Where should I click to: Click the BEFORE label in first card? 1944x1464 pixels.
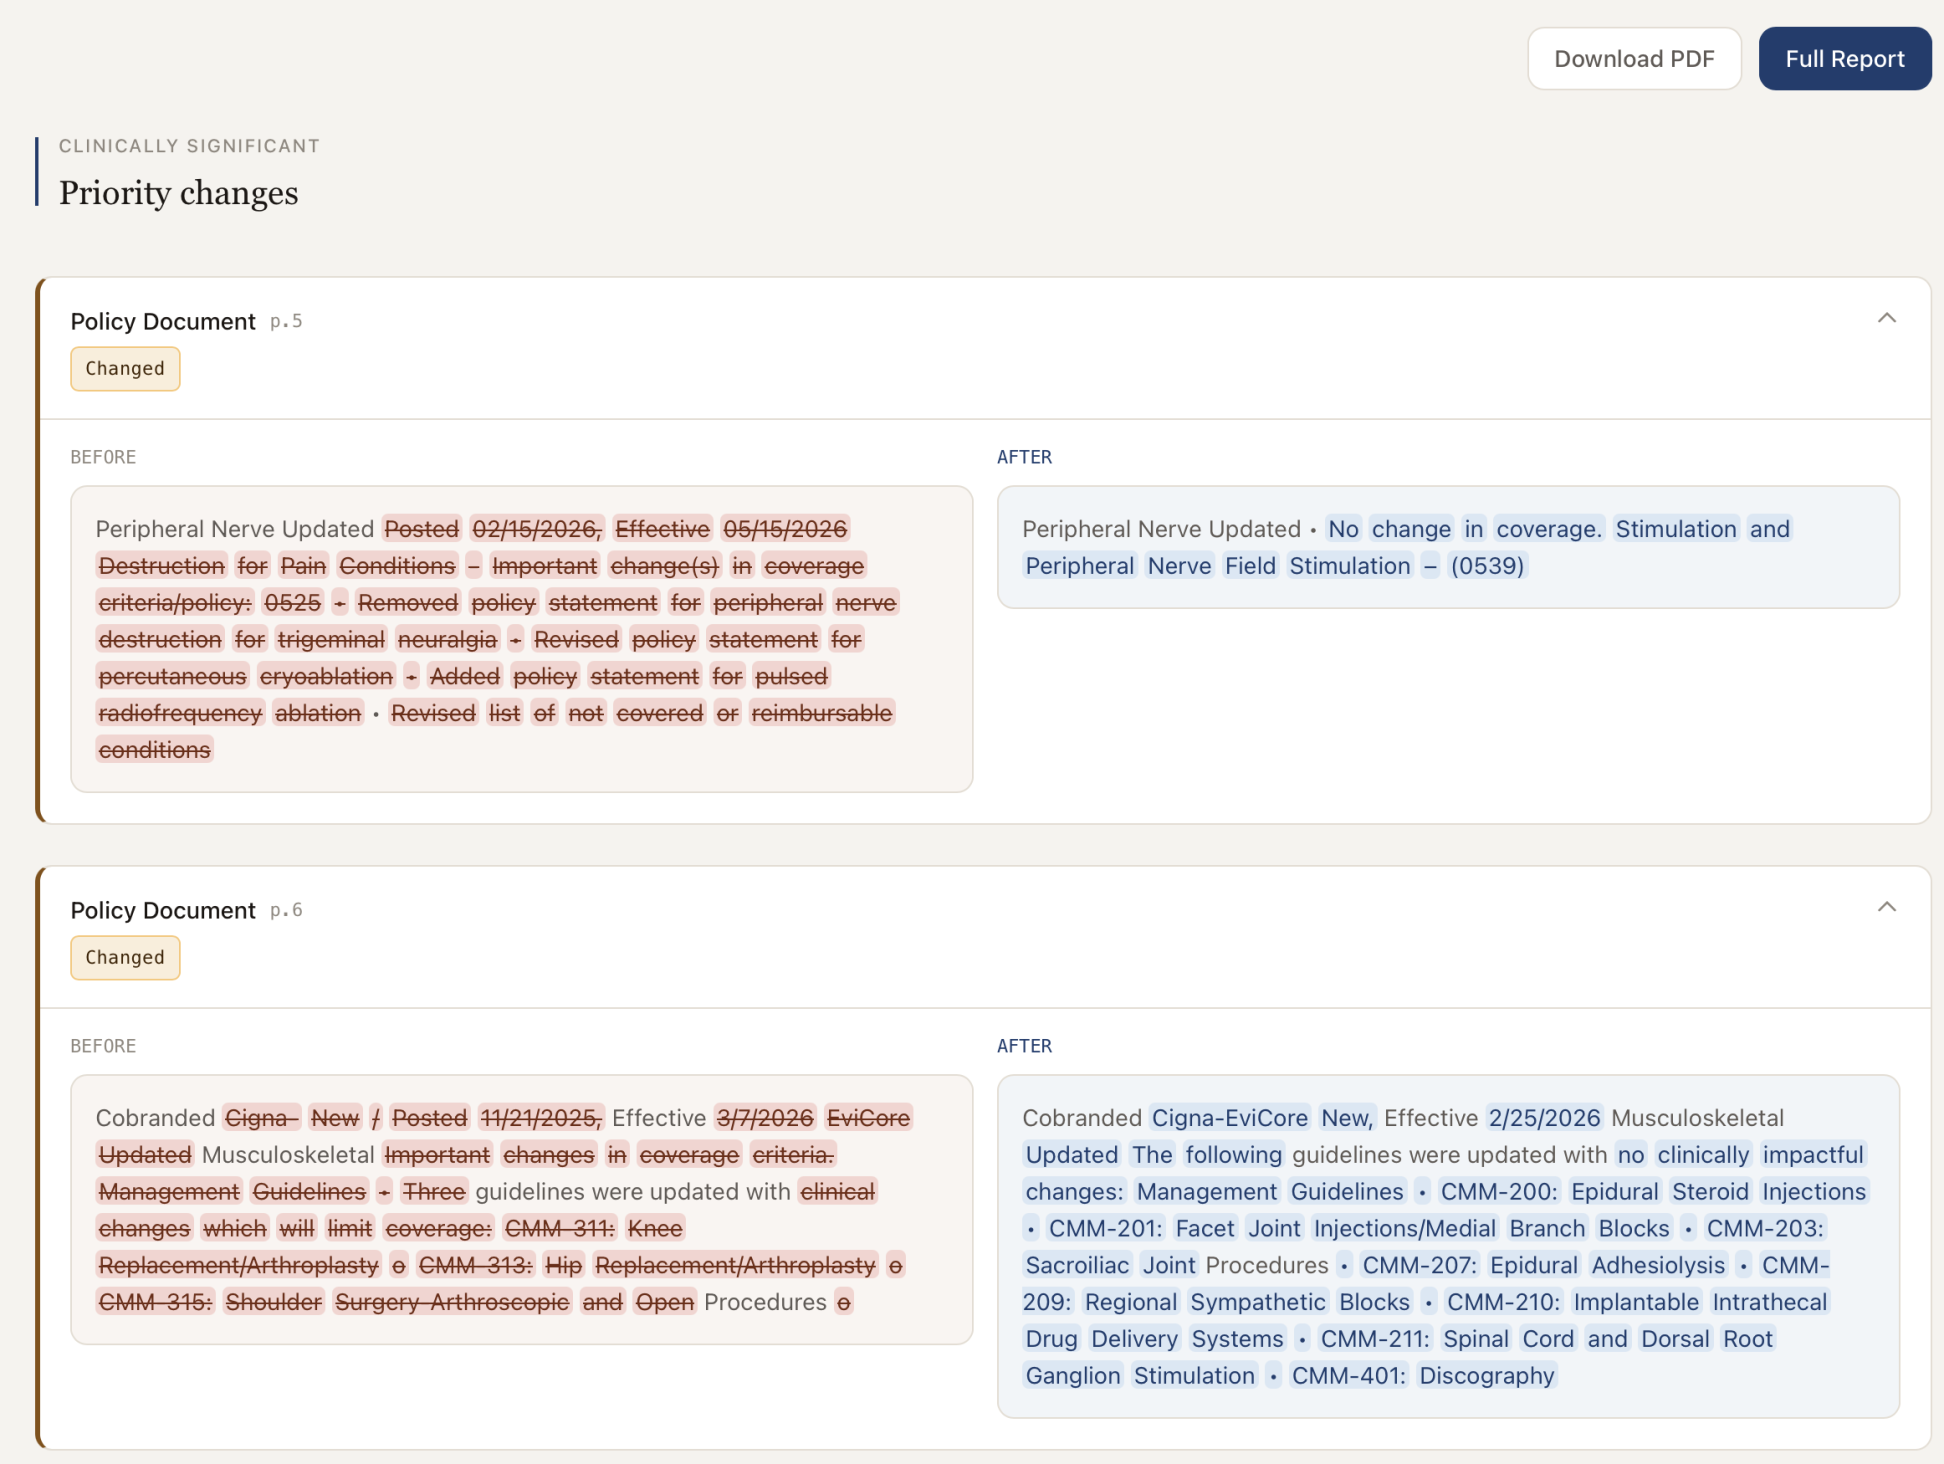pyautogui.click(x=103, y=457)
